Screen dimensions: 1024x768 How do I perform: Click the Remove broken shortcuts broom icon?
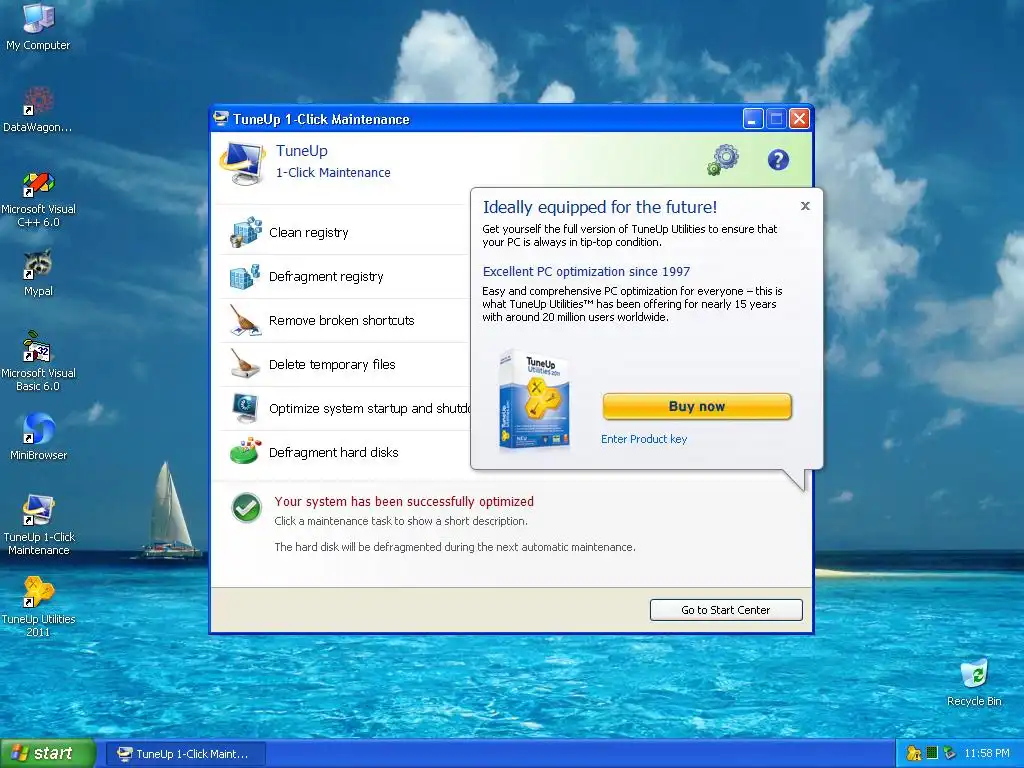pyautogui.click(x=246, y=320)
